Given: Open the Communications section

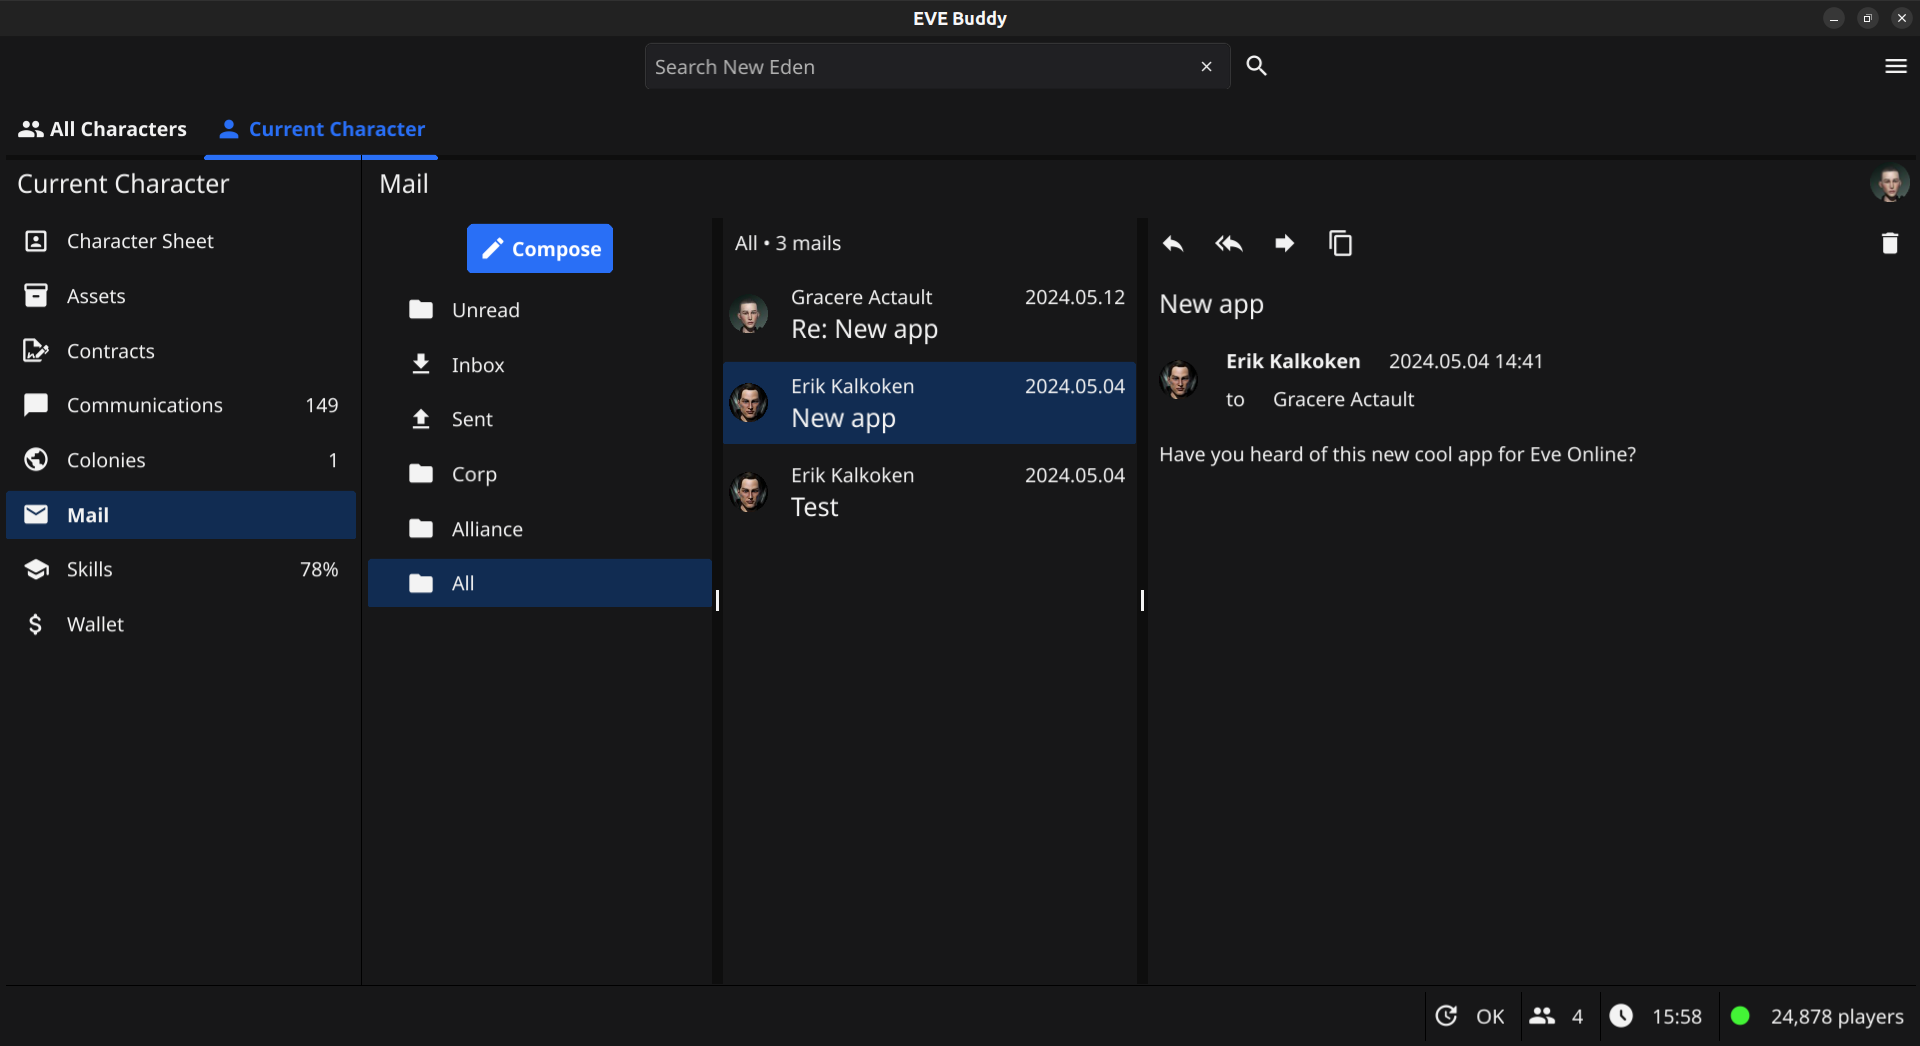Looking at the screenshot, I should 181,405.
